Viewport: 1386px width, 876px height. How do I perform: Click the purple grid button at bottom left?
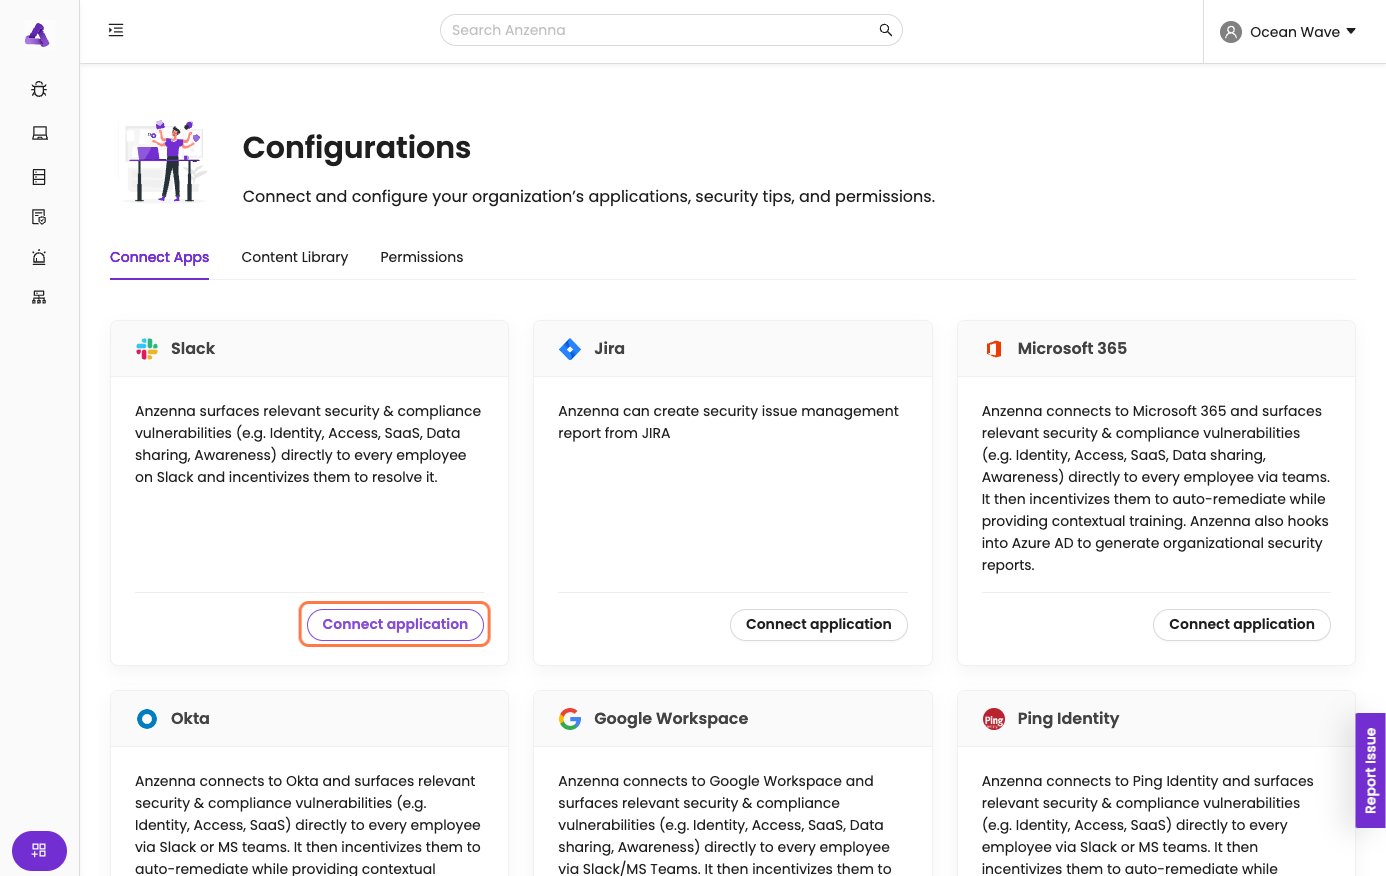pos(39,850)
